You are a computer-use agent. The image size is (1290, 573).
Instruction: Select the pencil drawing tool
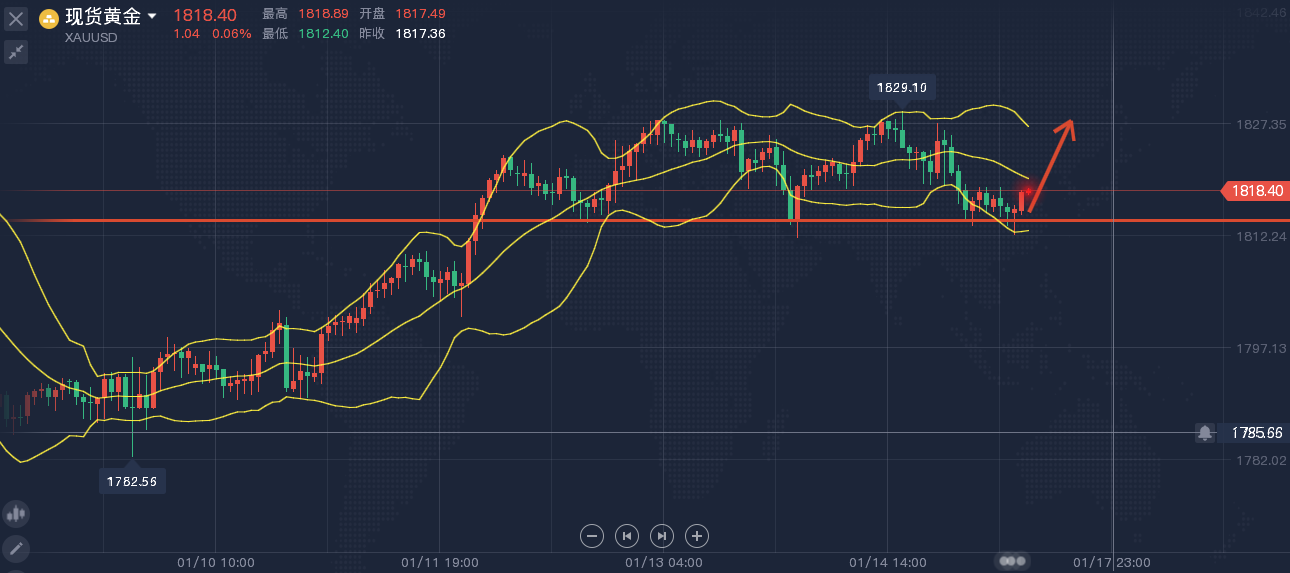coord(15,548)
